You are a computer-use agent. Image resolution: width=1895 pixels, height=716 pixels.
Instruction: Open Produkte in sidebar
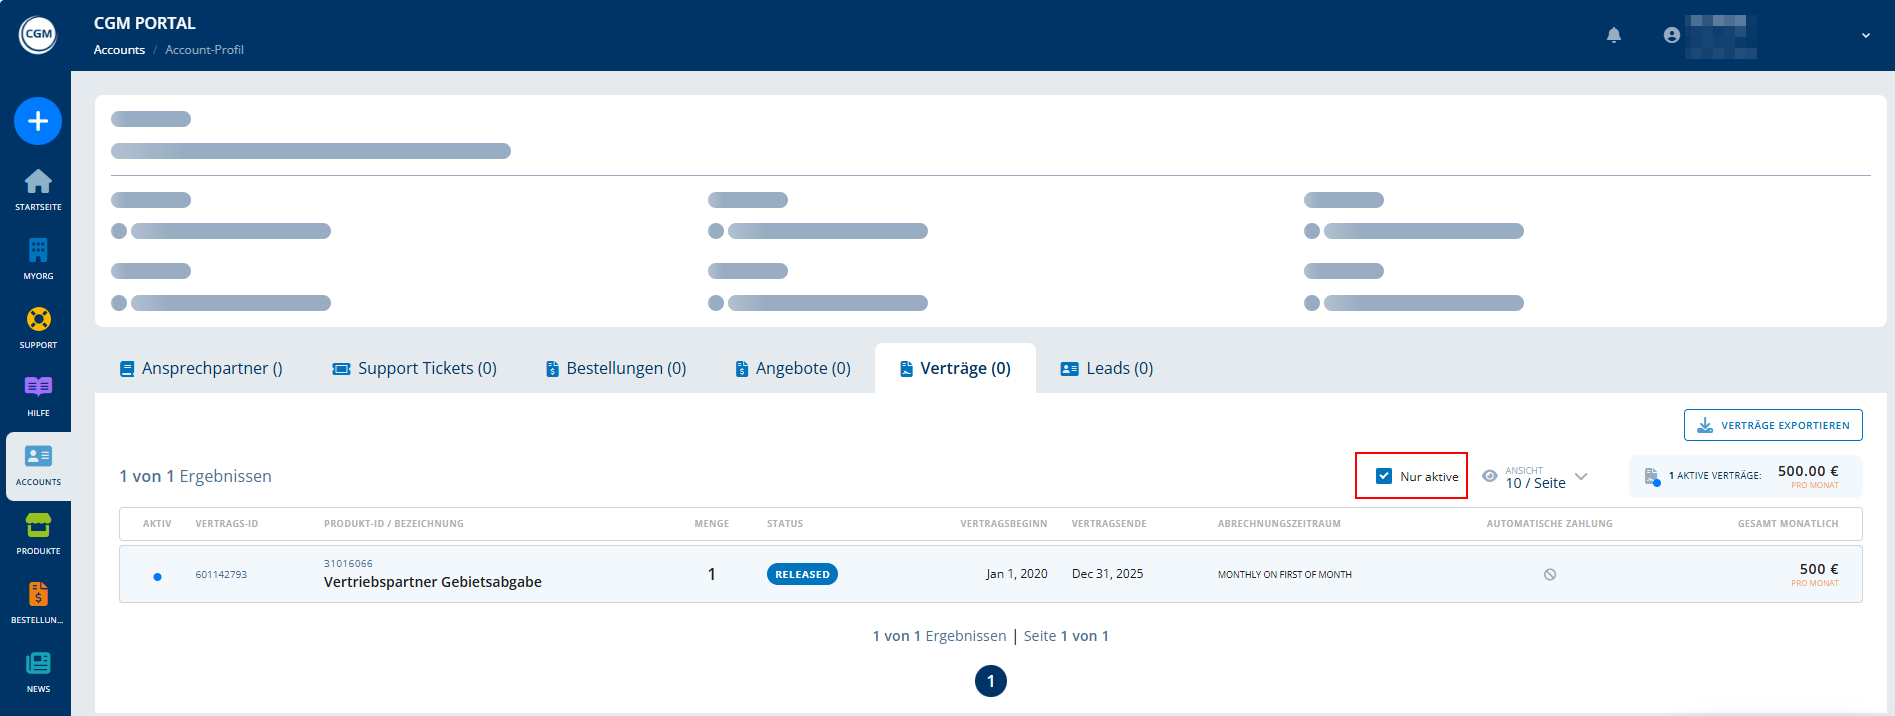pyautogui.click(x=38, y=534)
